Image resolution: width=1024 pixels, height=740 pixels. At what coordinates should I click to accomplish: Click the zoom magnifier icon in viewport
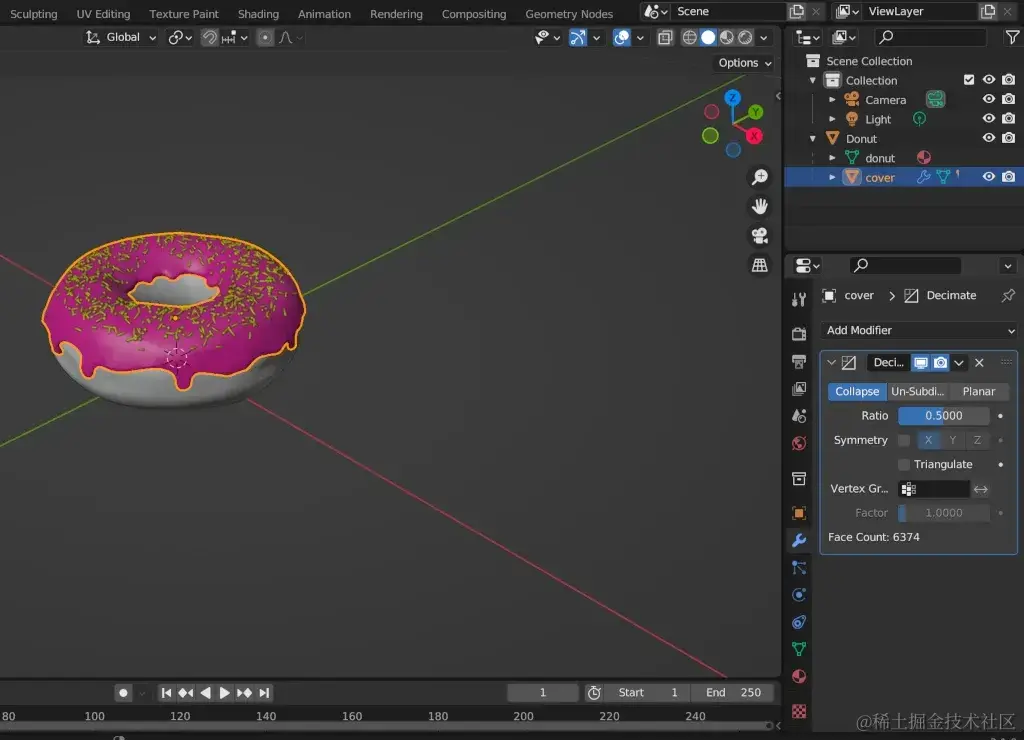(x=760, y=177)
